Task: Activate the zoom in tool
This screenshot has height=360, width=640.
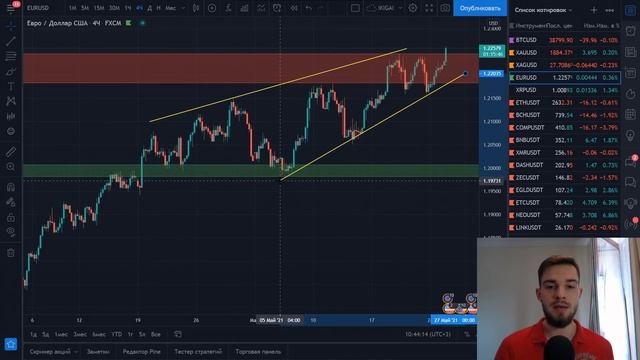Action: (11, 167)
